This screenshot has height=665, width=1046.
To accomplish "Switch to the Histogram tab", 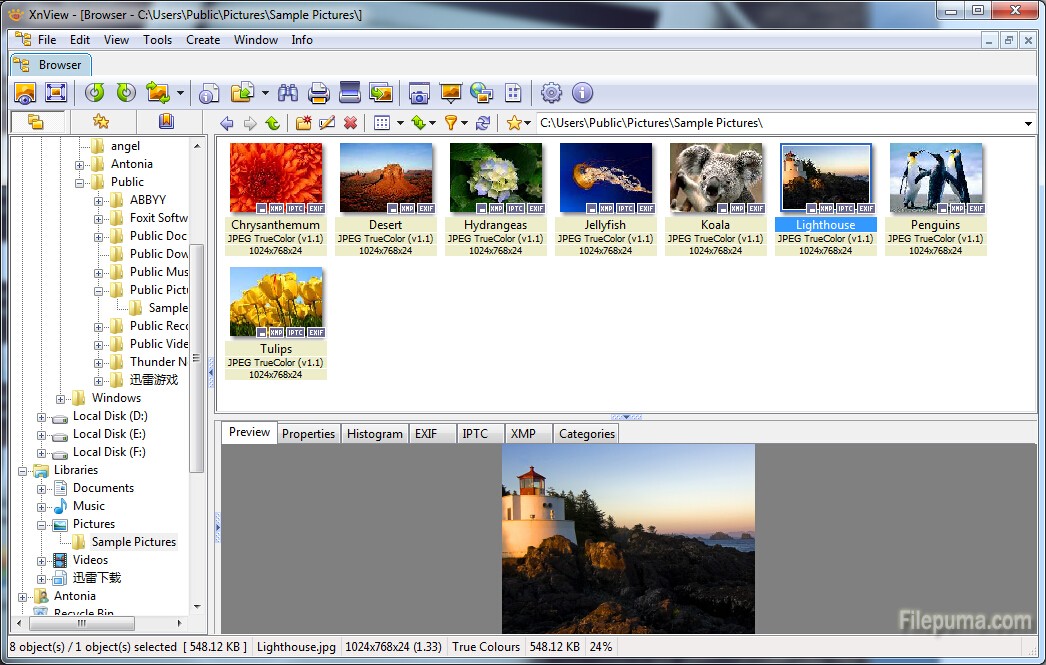I will (375, 433).
